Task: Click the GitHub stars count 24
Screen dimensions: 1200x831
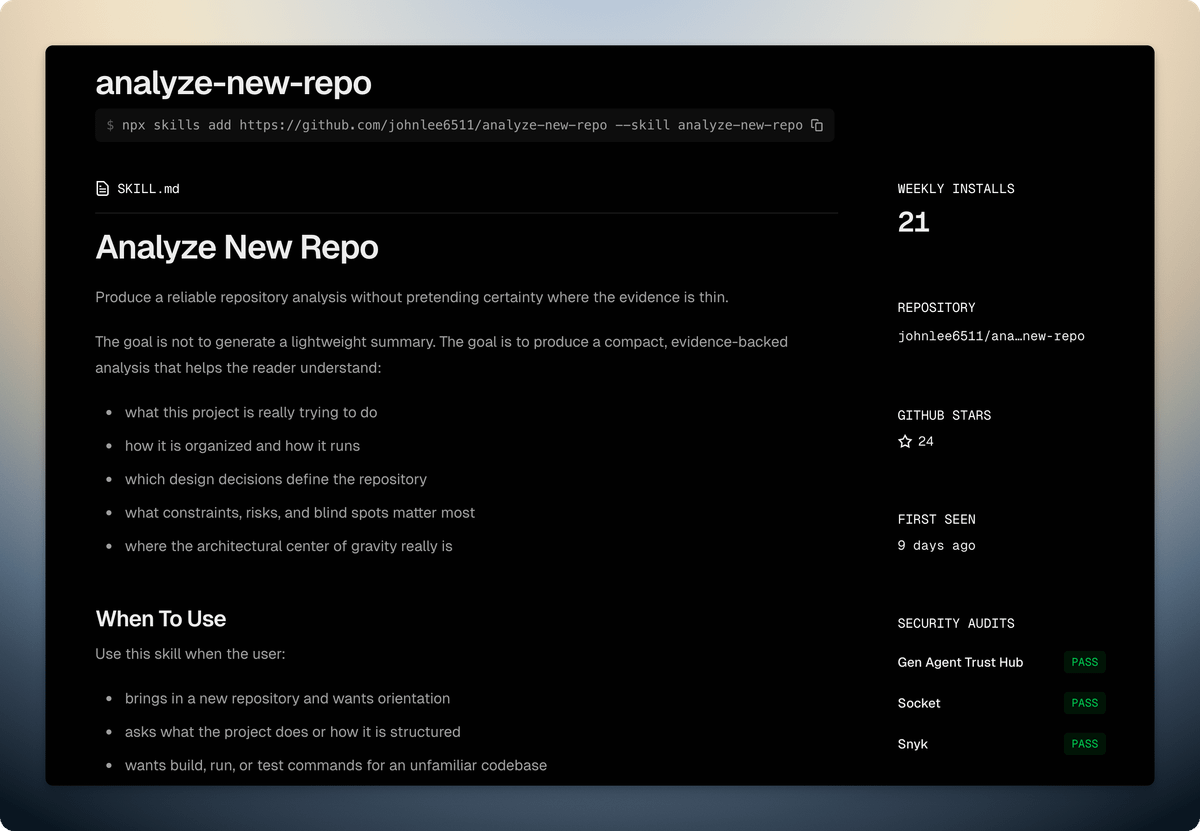Action: pyautogui.click(x=926, y=441)
